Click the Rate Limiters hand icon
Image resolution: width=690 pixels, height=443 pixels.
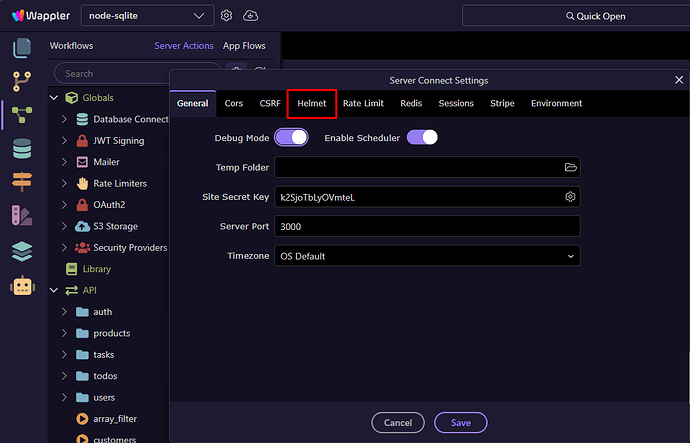[82, 183]
